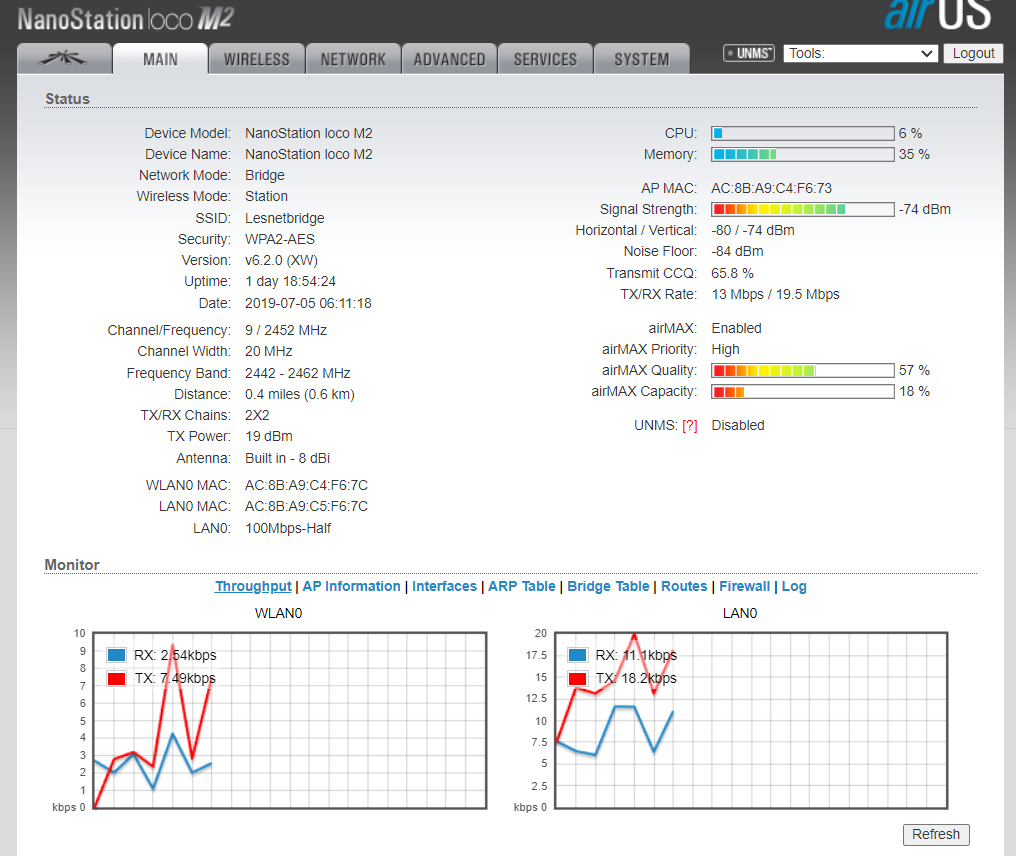Click the Logout button
This screenshot has width=1016, height=856.
(973, 53)
